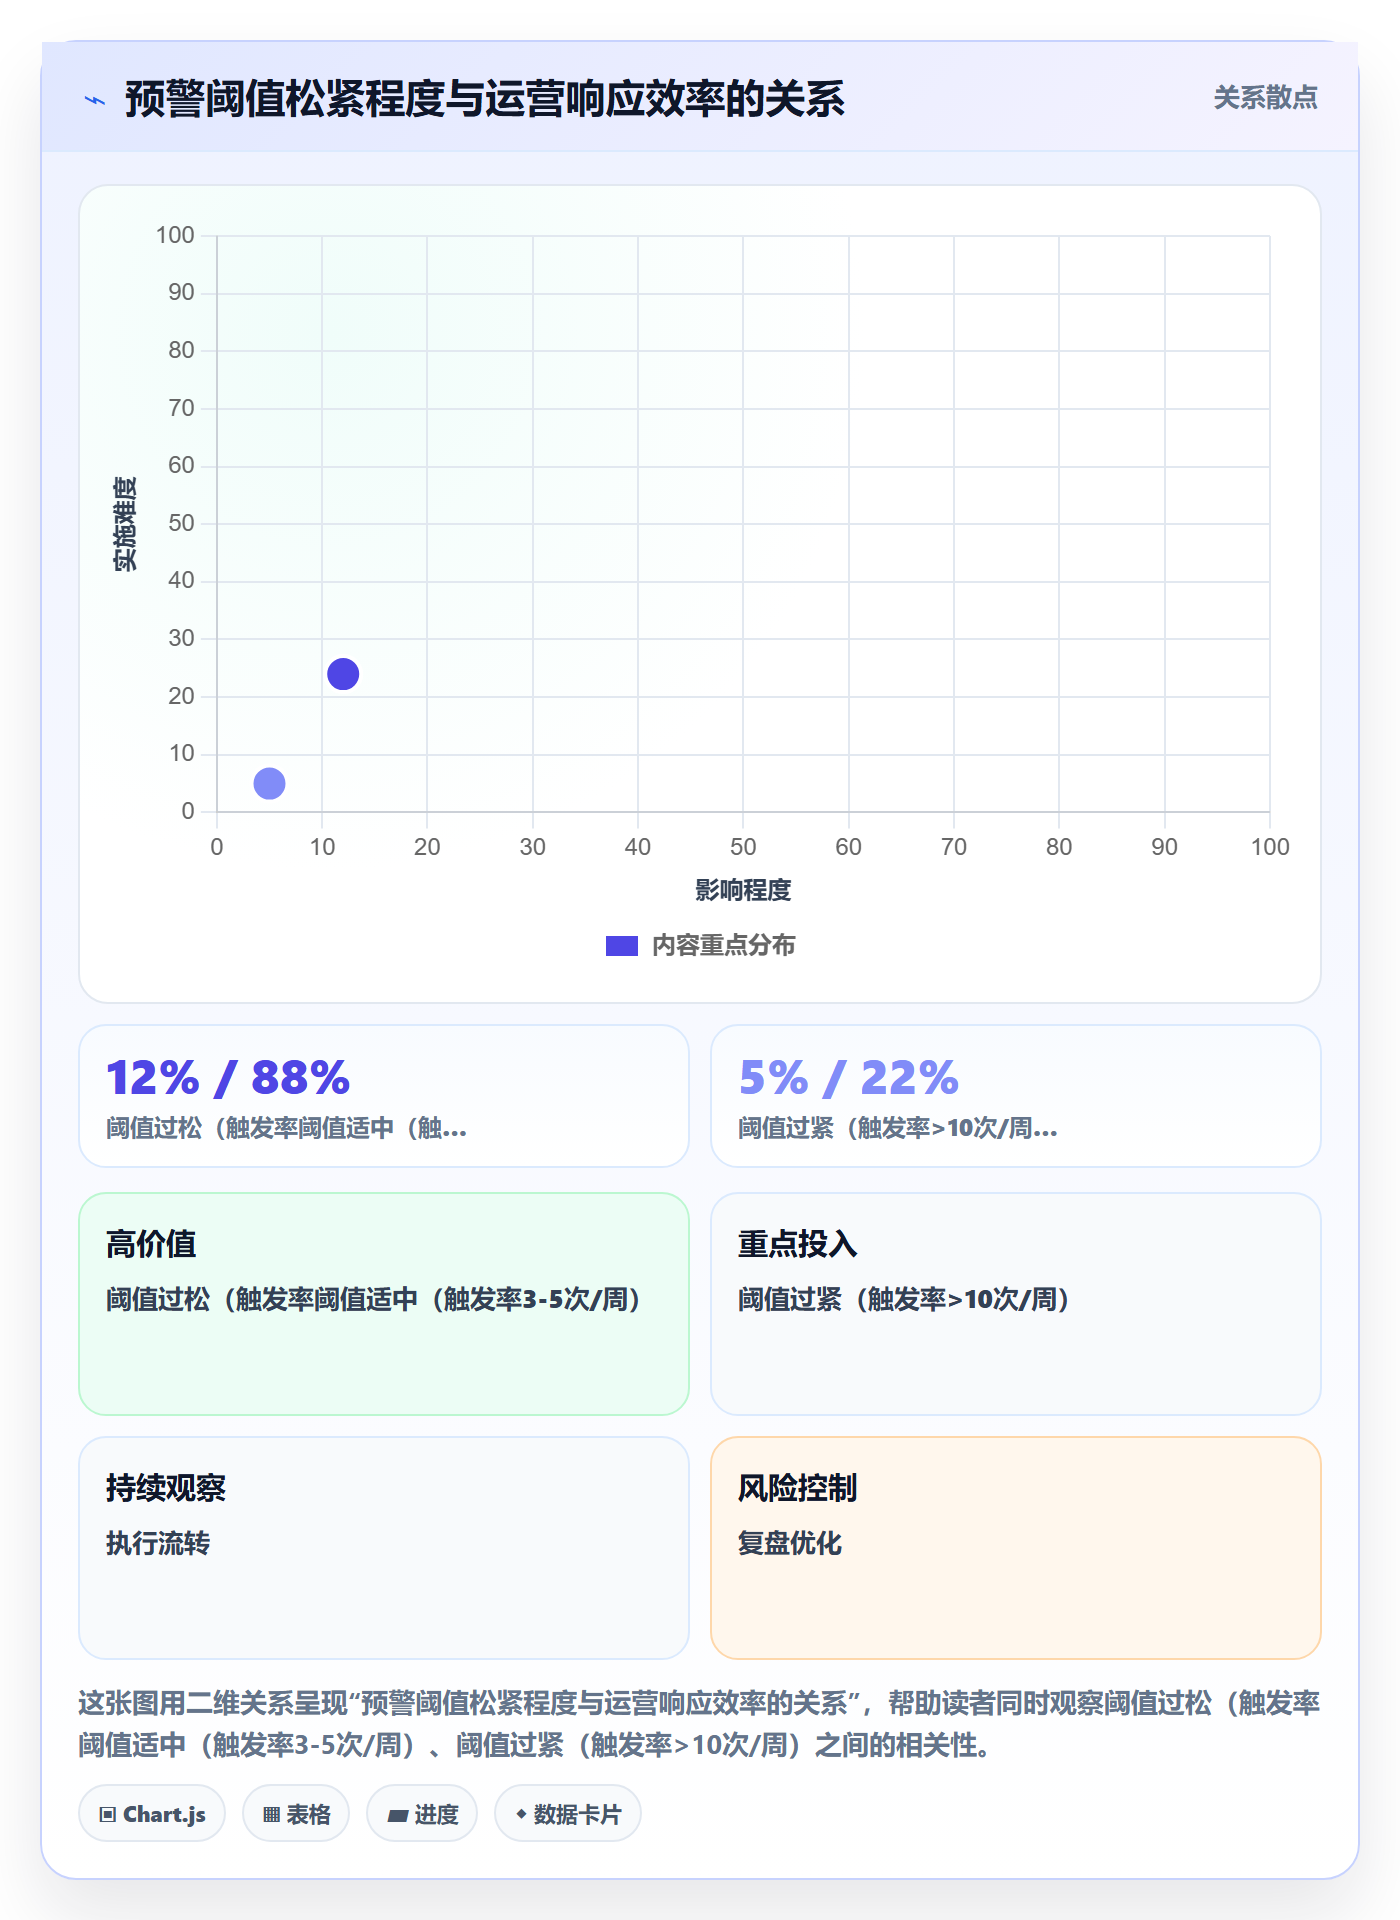Click the text 阈值过紧（触发率>10次/周）in 重点投入 card
The width and height of the screenshot is (1400, 1920).
click(x=905, y=1299)
